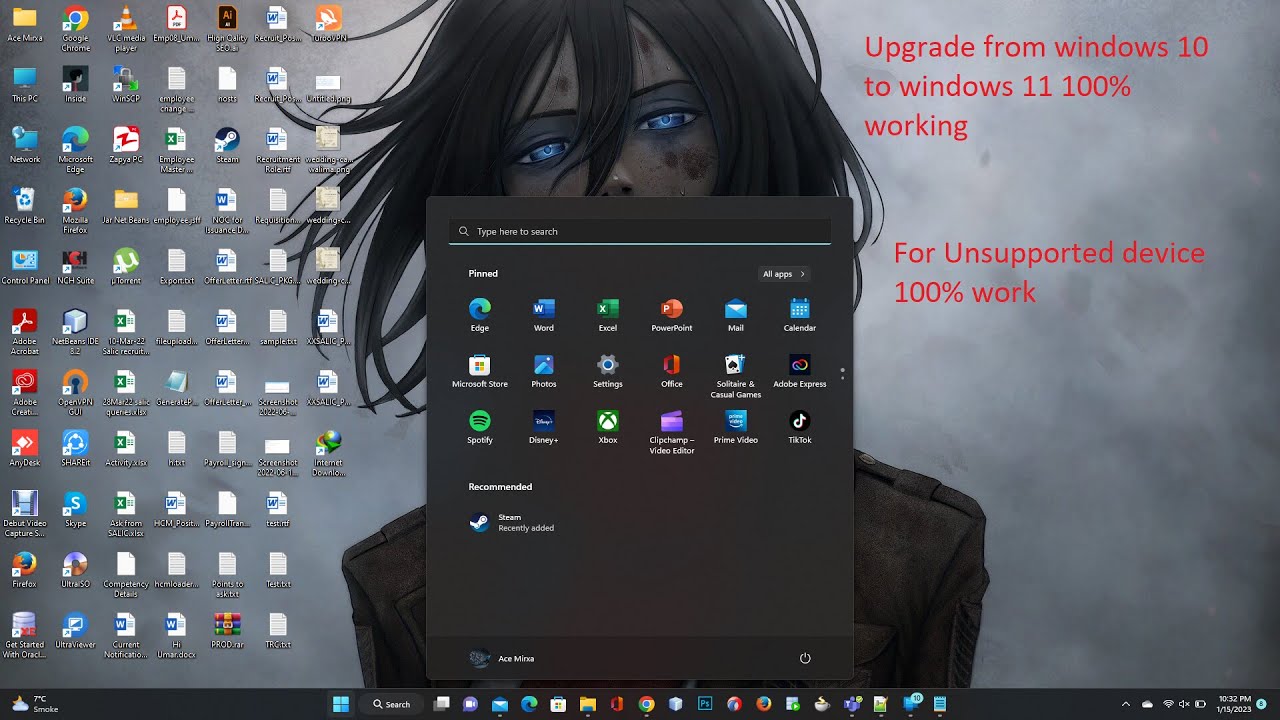
Task: Select AnyDesk desktop shortcut
Action: [25, 449]
